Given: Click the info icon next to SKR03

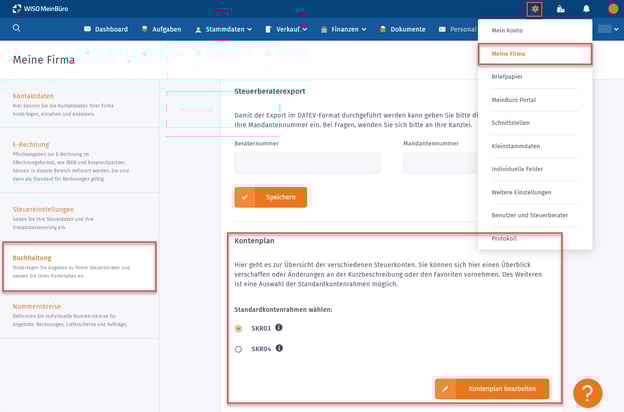Looking at the screenshot, I should point(279,327).
